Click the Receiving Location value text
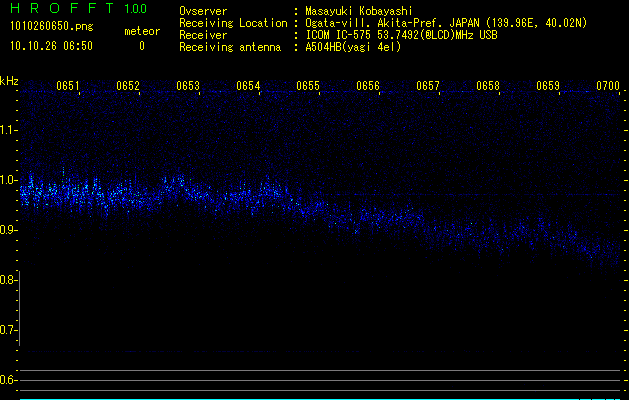 [x=445, y=23]
